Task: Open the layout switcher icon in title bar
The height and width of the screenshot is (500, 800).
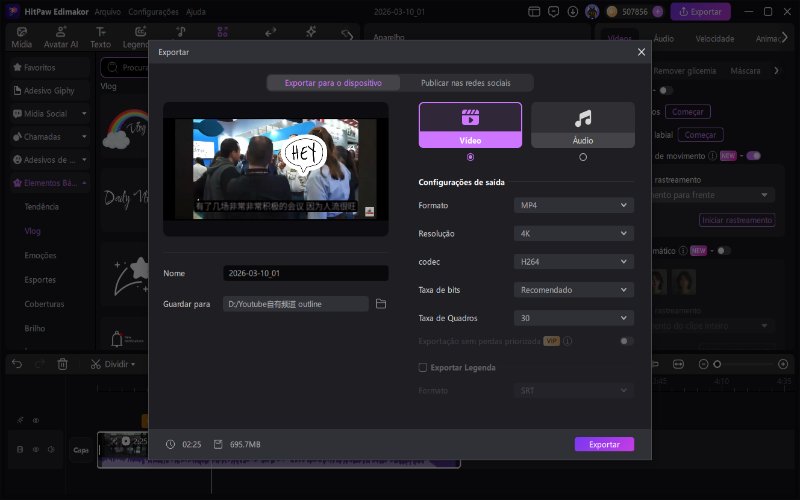Action: pyautogui.click(x=534, y=11)
